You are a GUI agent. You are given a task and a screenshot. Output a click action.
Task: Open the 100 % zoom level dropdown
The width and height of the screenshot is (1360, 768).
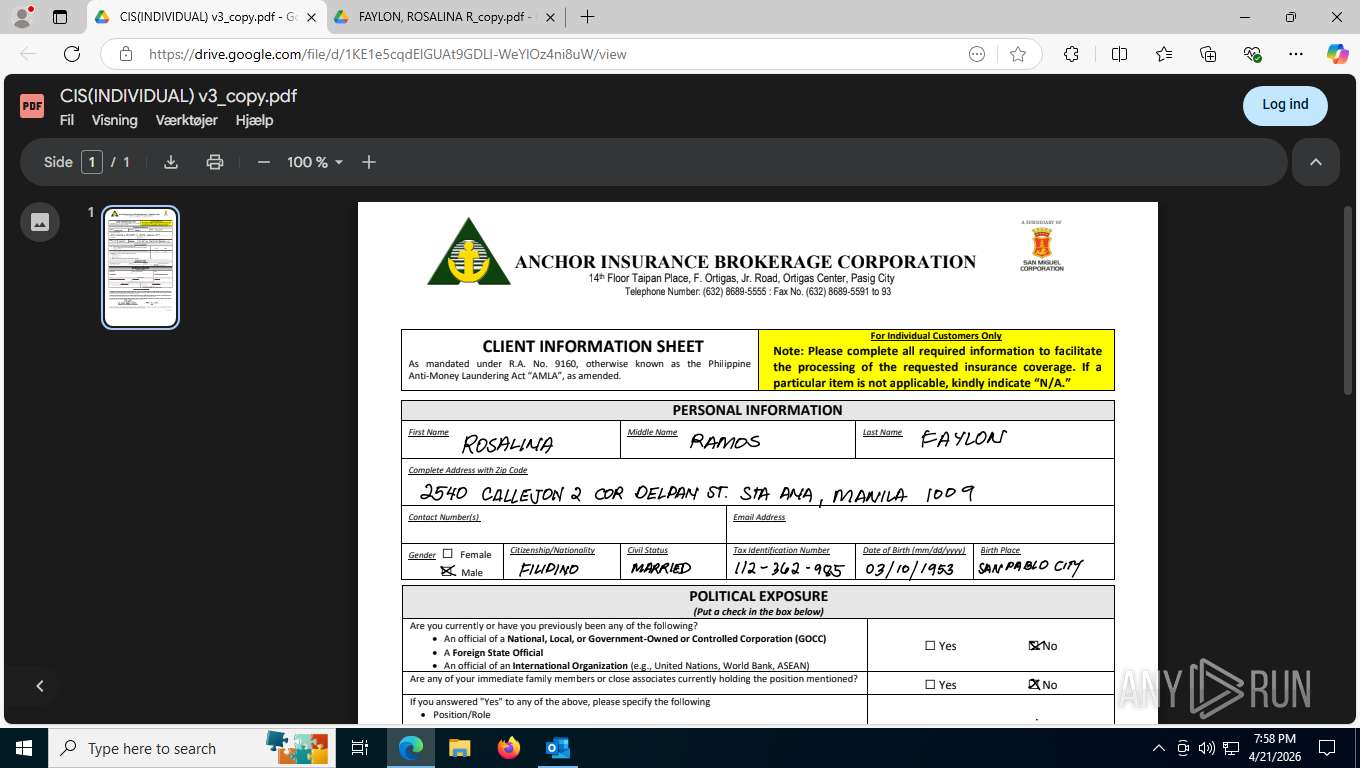pos(315,162)
